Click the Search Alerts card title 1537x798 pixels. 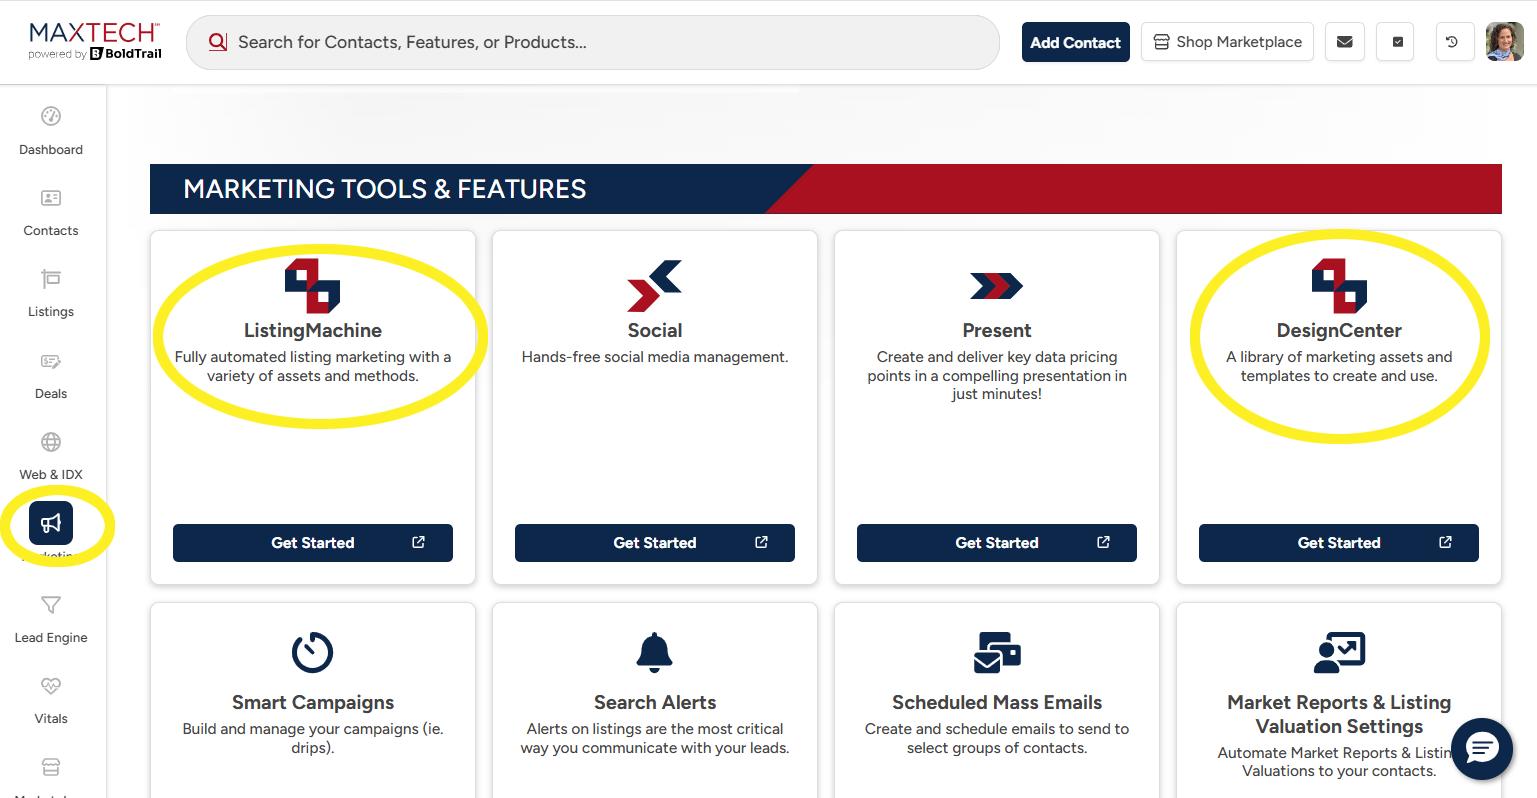[655, 703]
